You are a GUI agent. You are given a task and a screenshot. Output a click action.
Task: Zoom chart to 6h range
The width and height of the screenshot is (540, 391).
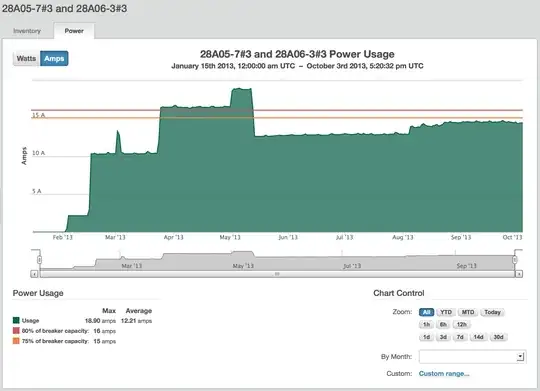click(x=443, y=325)
